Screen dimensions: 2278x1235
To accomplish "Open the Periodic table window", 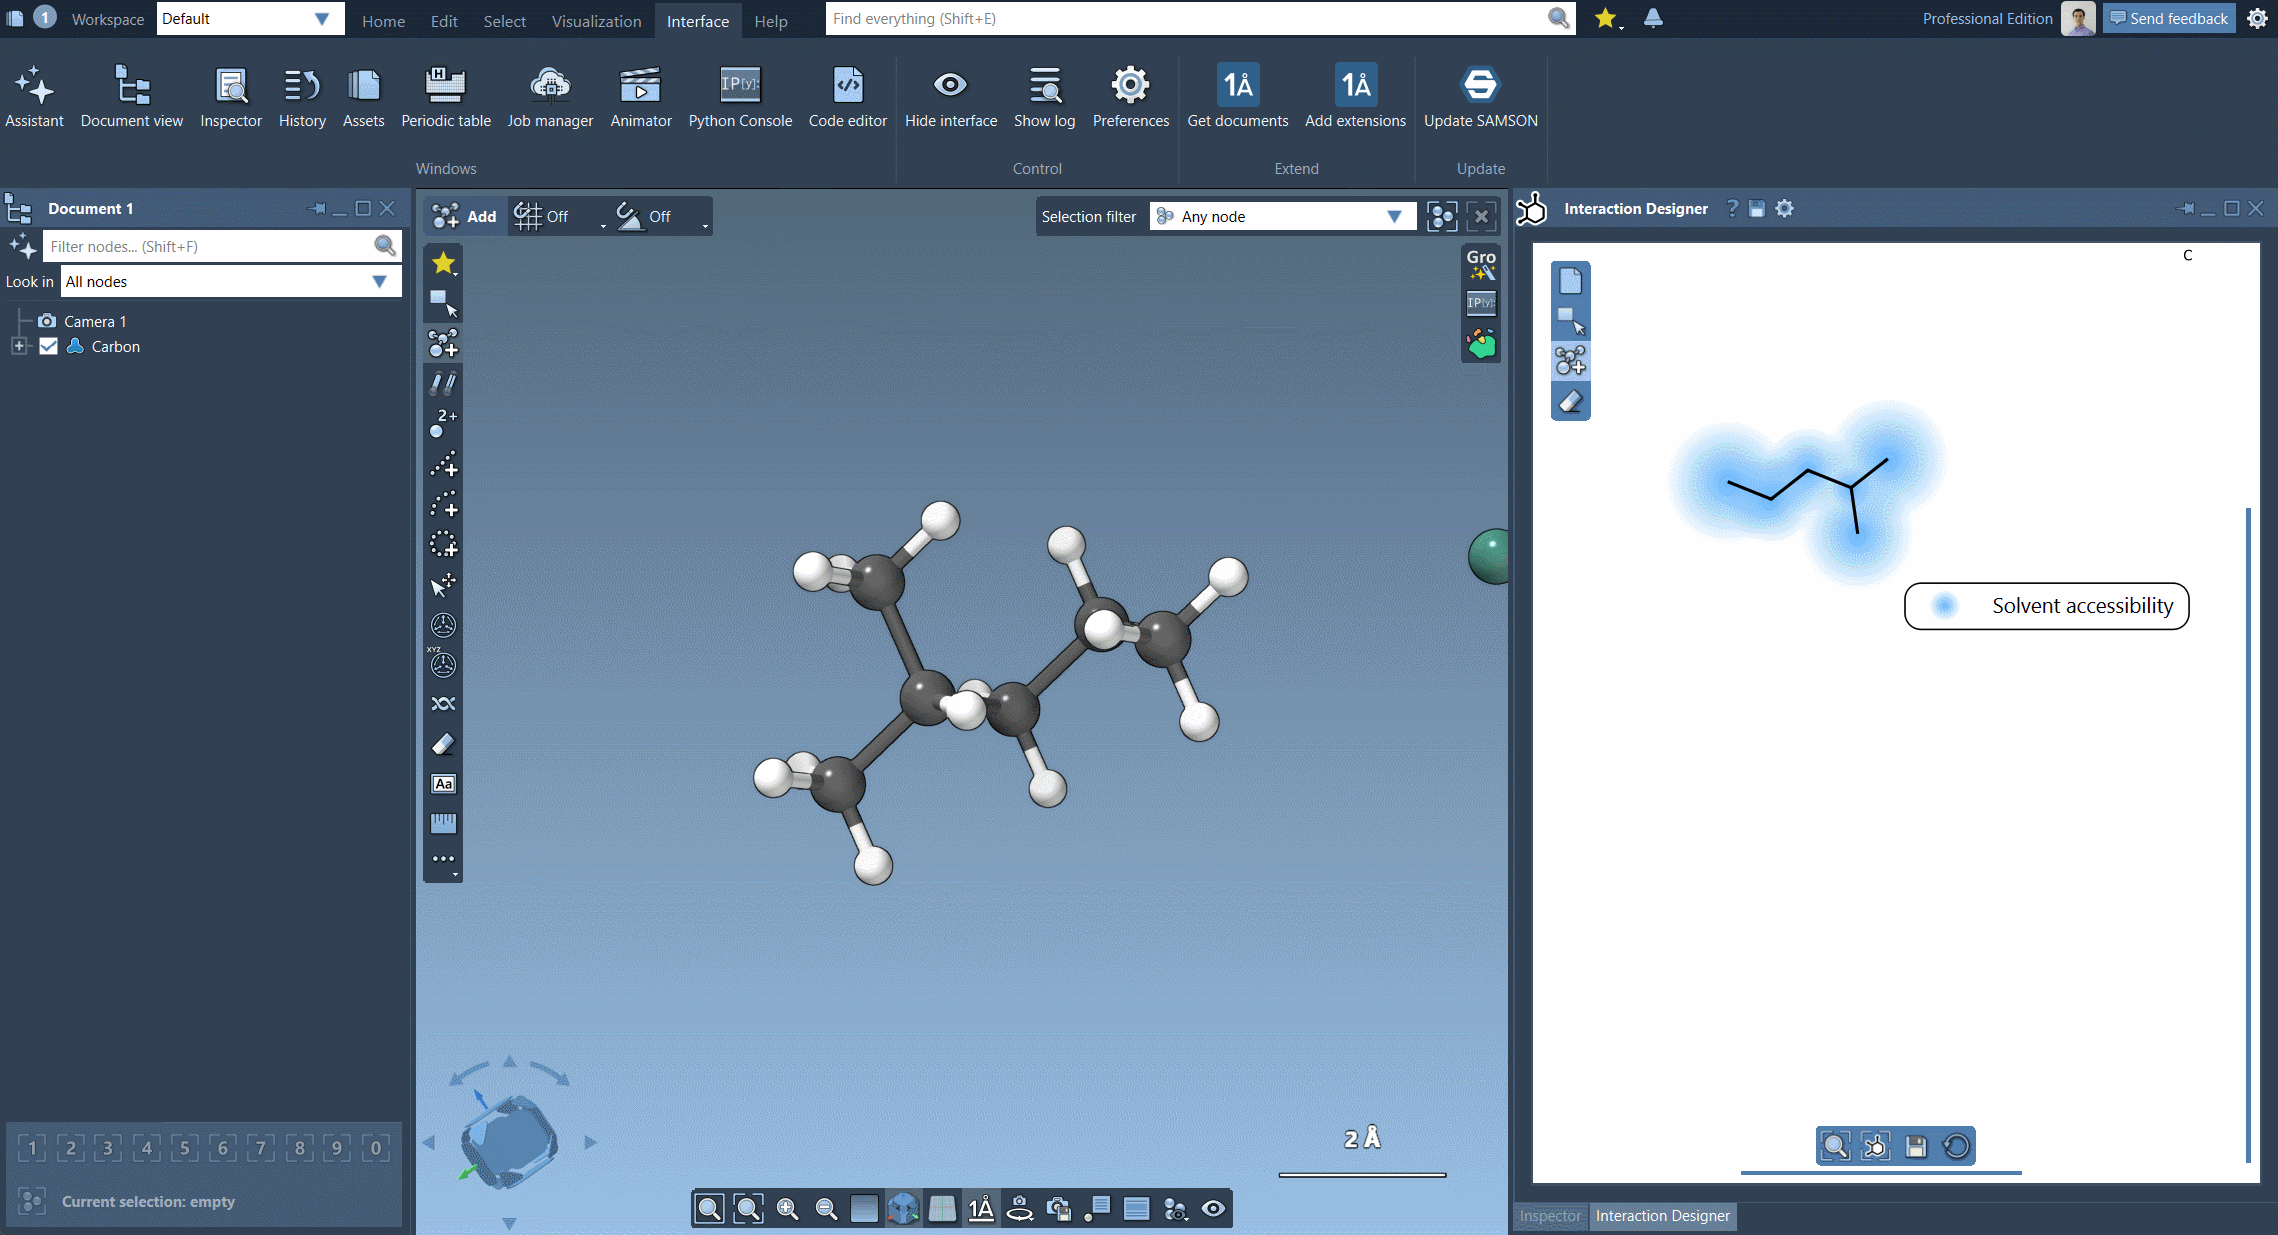I will (x=445, y=95).
